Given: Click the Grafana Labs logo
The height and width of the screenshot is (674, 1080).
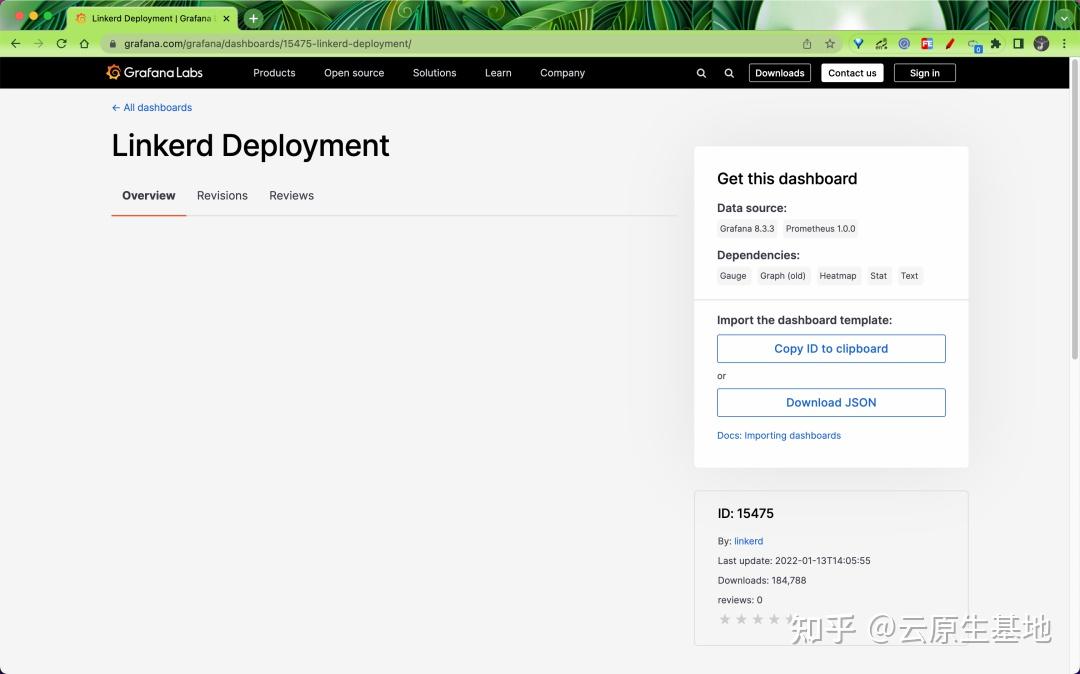Looking at the screenshot, I should pyautogui.click(x=154, y=72).
